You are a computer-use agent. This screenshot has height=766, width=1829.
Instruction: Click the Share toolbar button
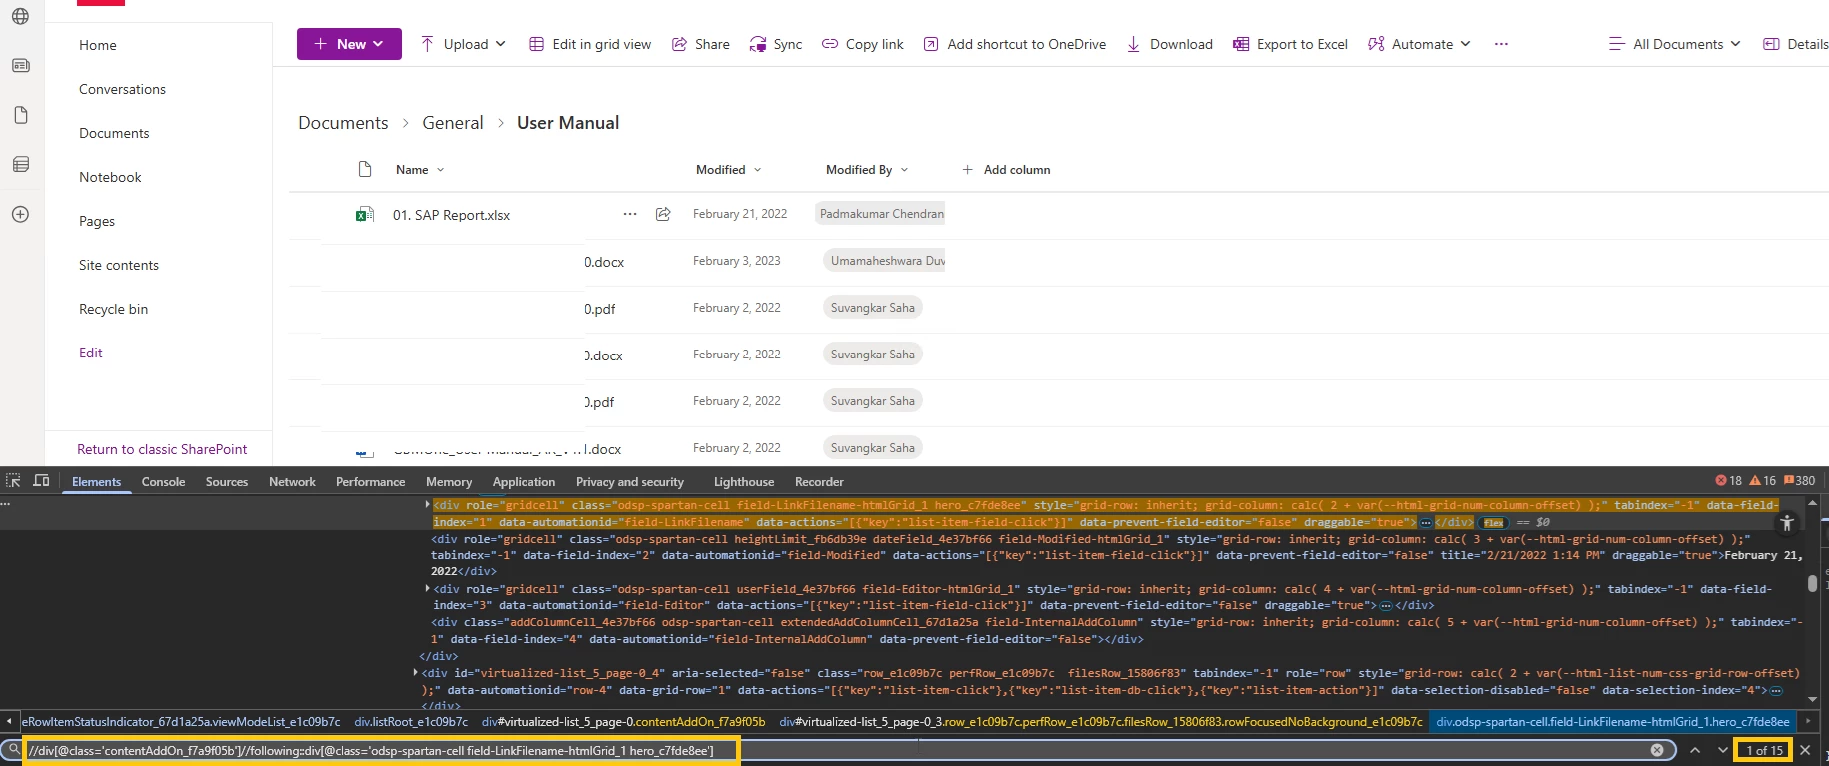[700, 44]
